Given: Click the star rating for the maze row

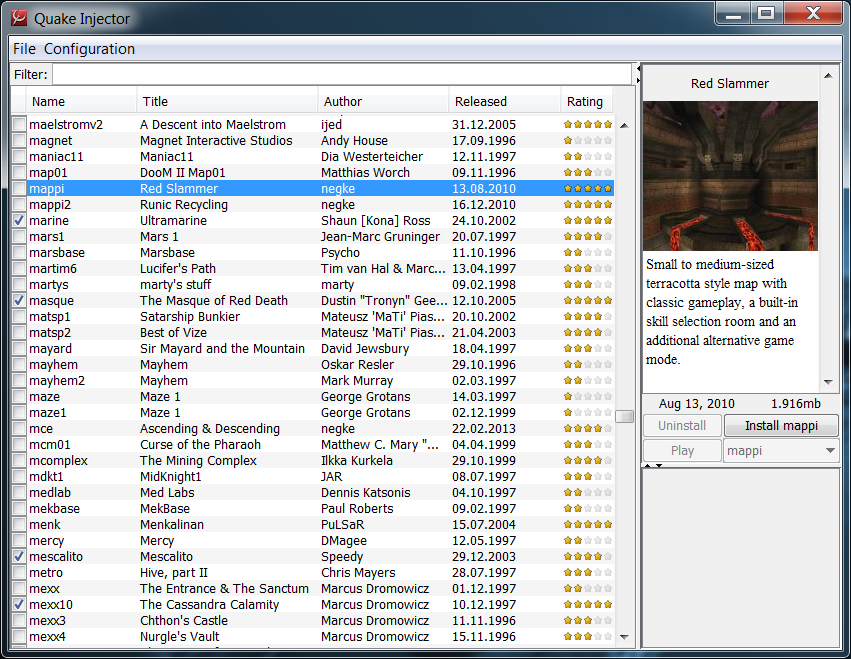Looking at the screenshot, I should click(x=588, y=396).
